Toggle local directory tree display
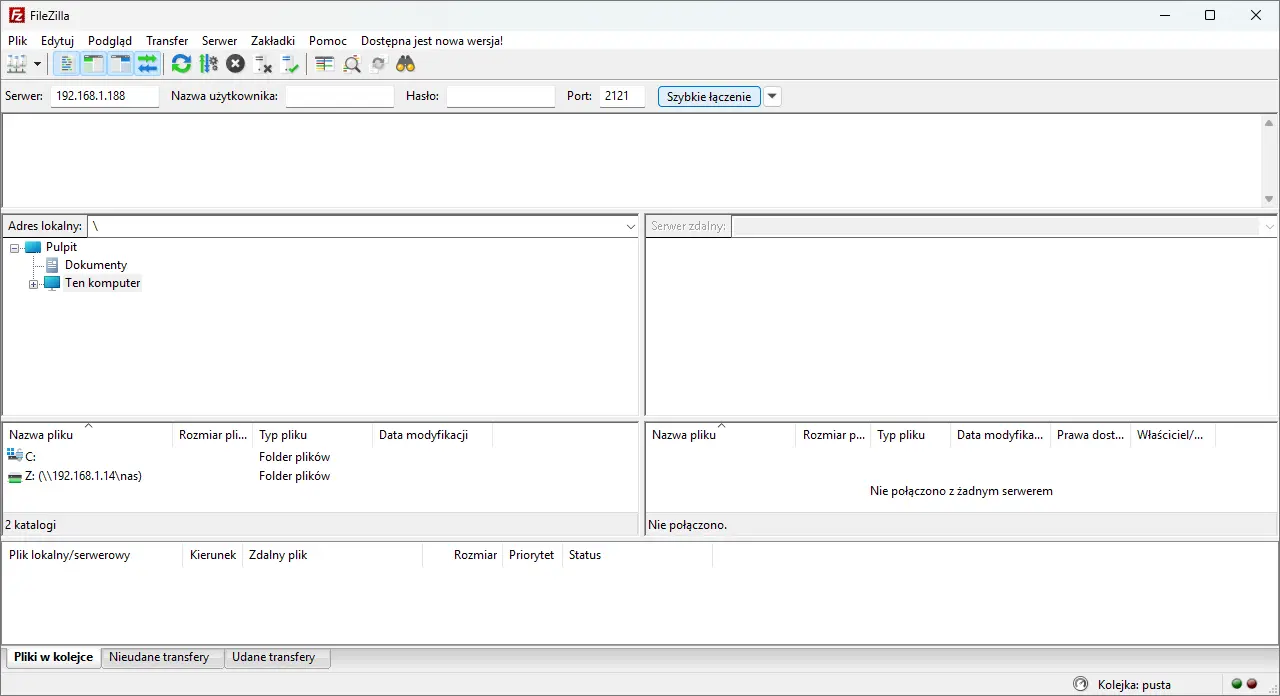 pos(94,64)
